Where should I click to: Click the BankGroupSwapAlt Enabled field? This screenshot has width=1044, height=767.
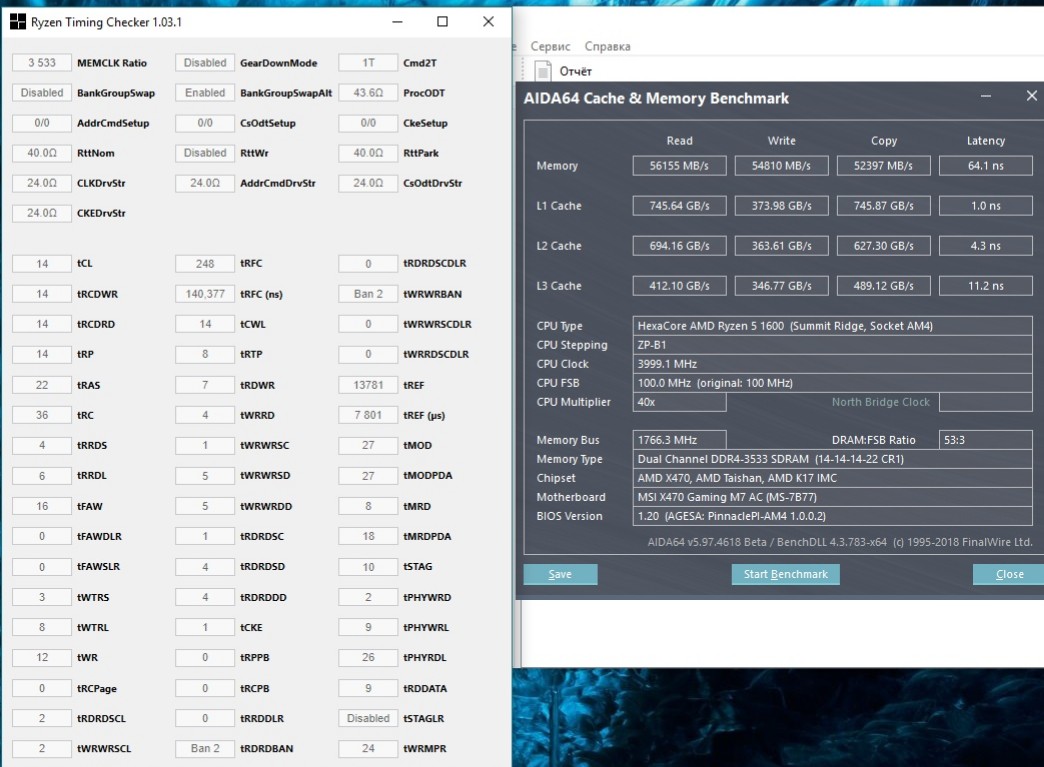coord(205,93)
